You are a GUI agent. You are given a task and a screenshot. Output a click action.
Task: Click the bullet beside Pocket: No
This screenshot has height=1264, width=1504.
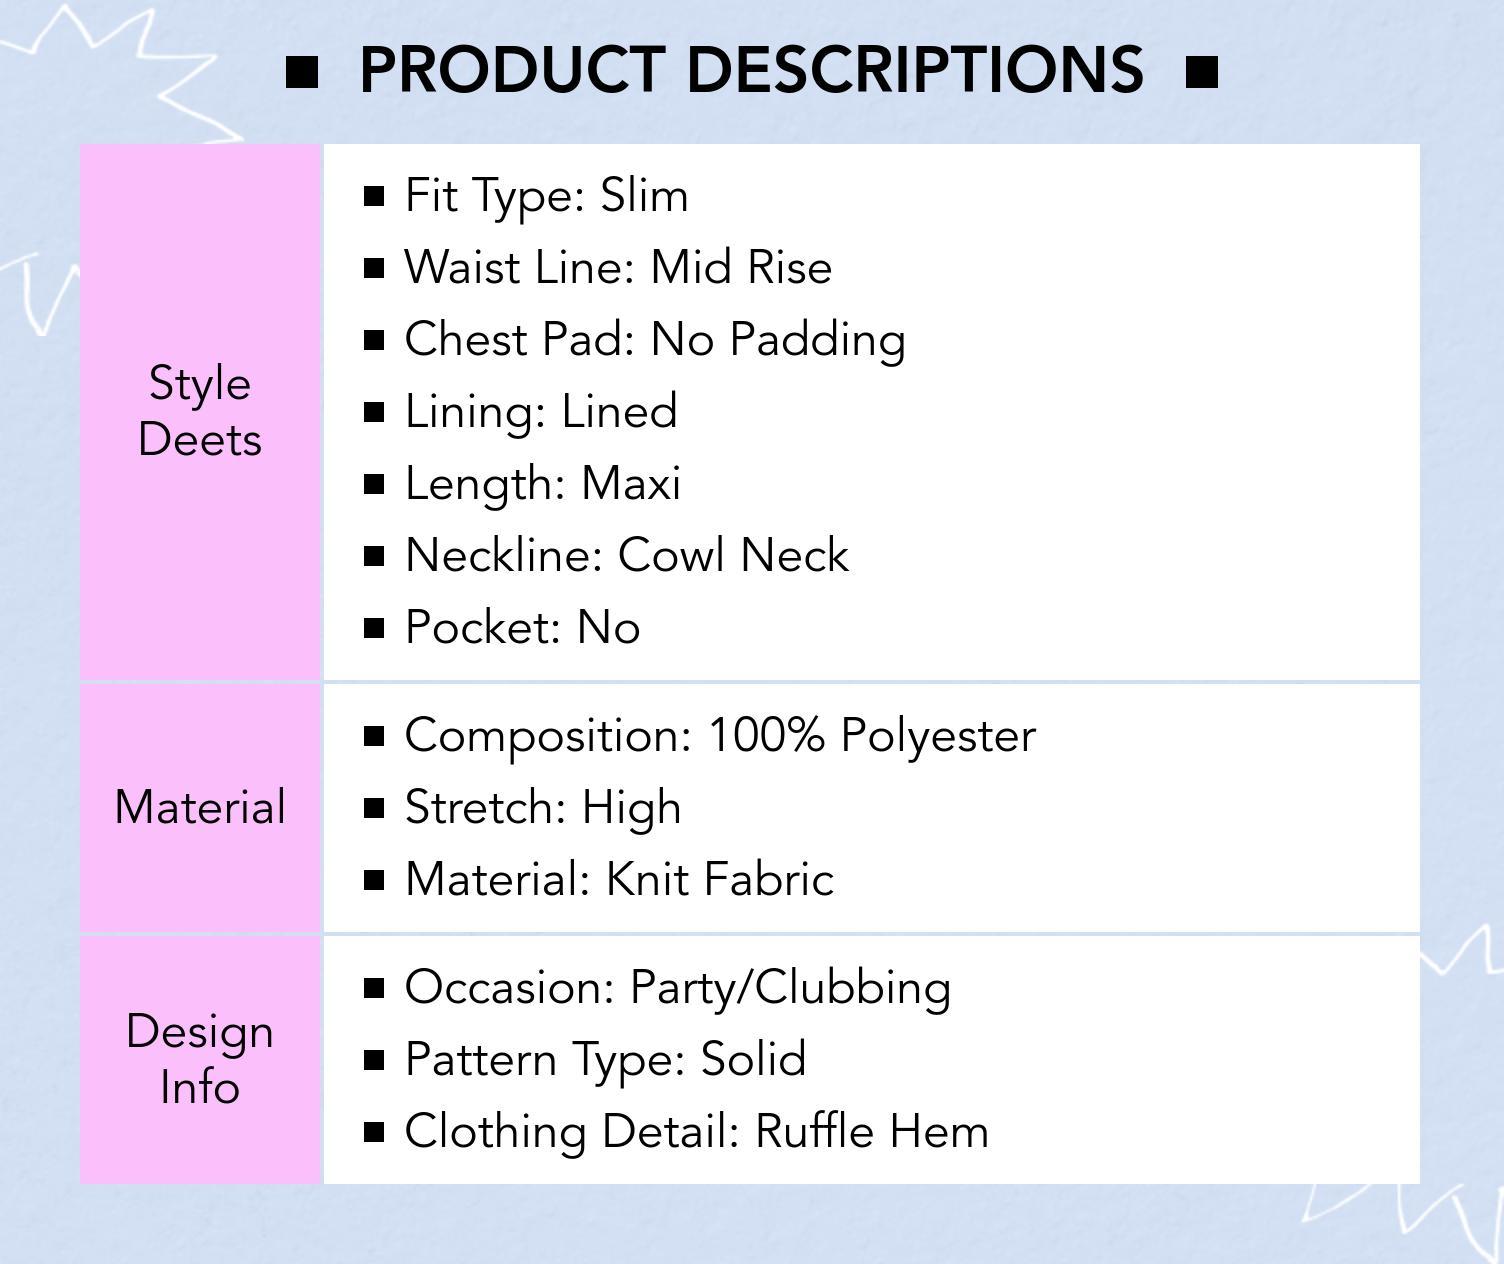pyautogui.click(x=375, y=628)
